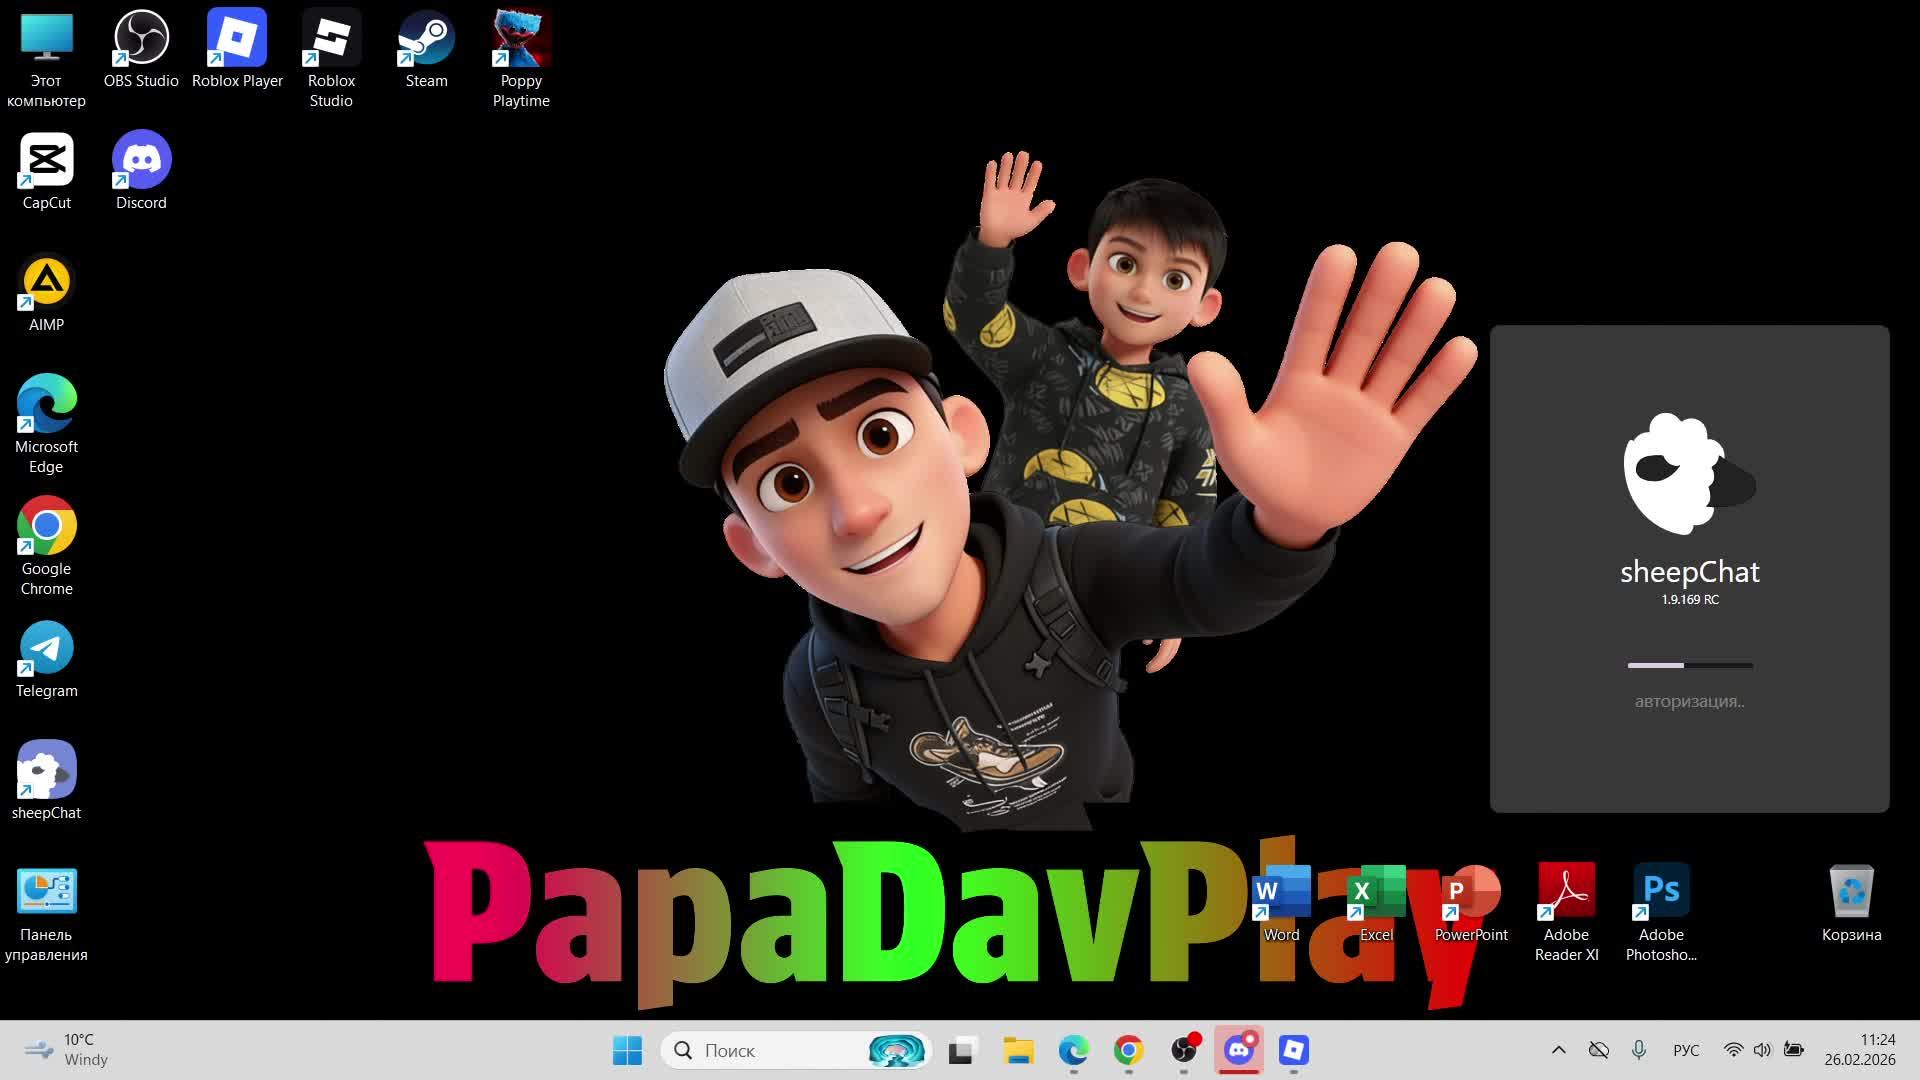
Task: Click the Windows Start button
Action: (627, 1050)
